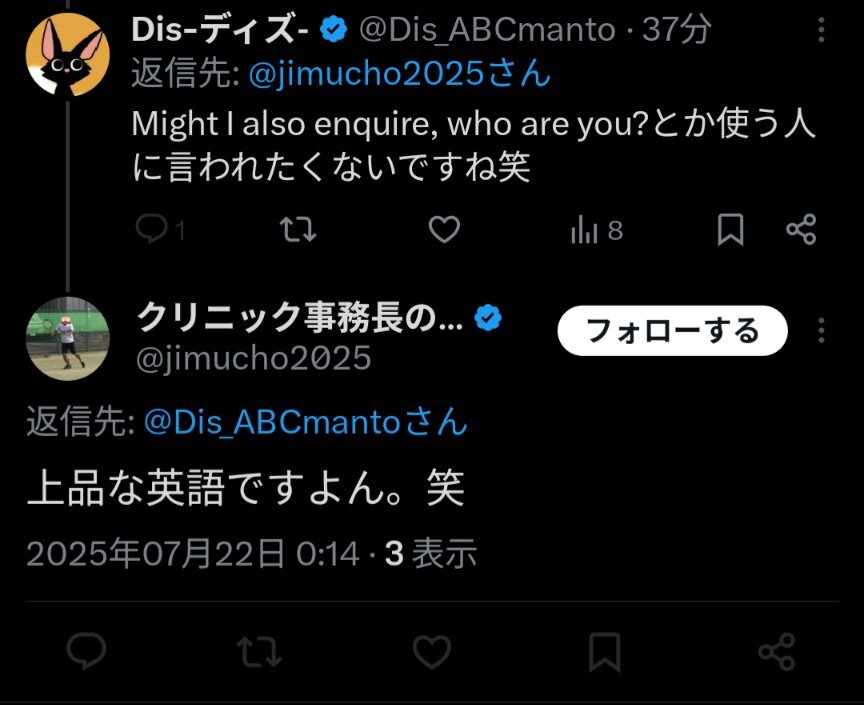View analytics with 8 views
Viewport: 864px width, 705px height.
coord(597,230)
